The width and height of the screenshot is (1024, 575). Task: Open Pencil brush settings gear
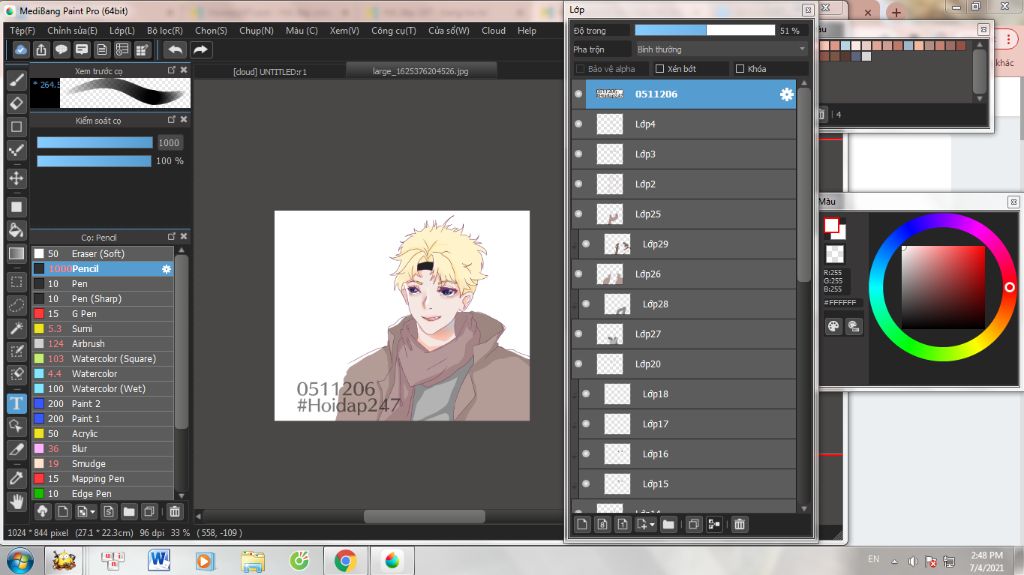pos(167,269)
